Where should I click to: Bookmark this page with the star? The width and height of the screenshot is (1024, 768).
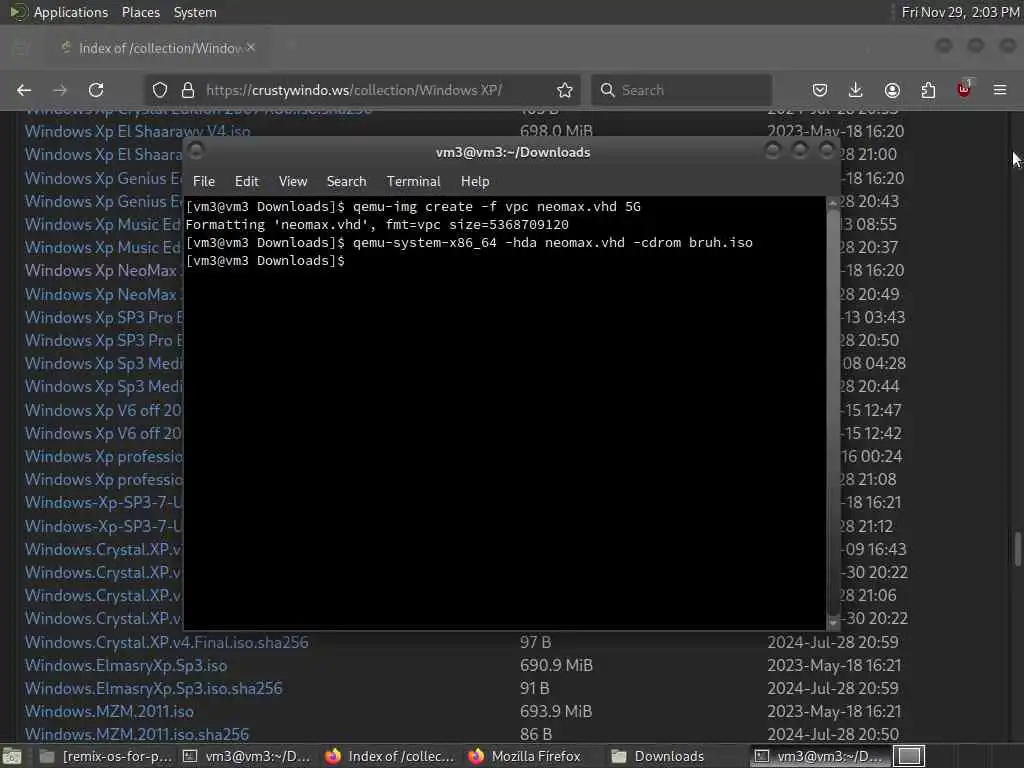[x=565, y=90]
